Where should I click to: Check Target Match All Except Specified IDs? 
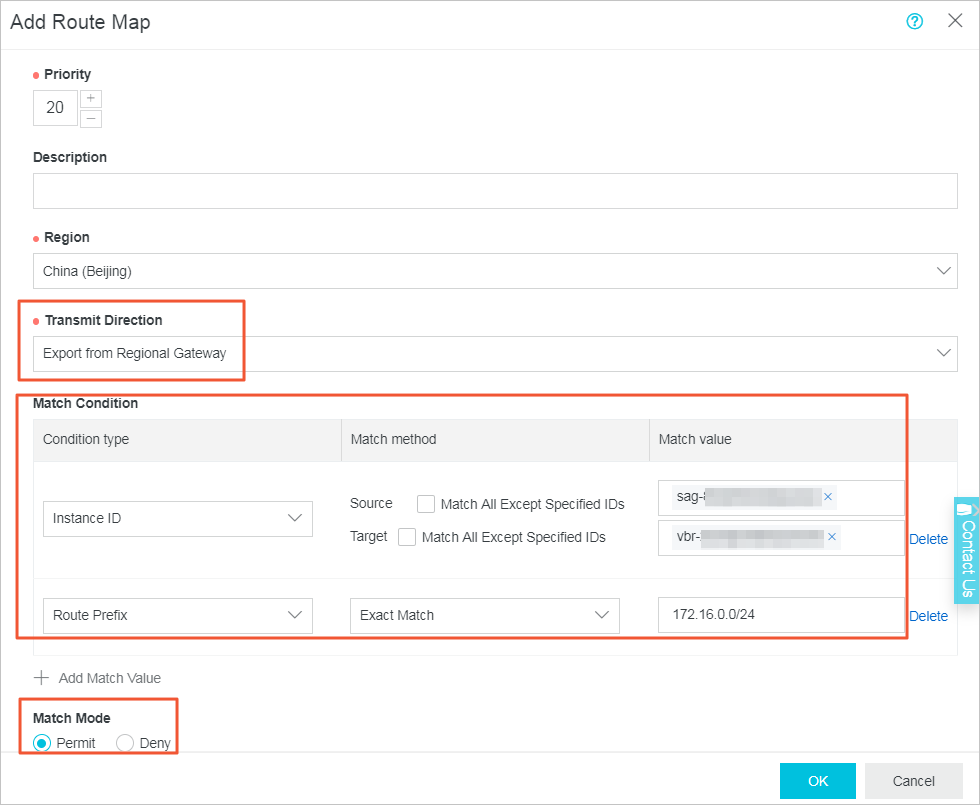407,537
